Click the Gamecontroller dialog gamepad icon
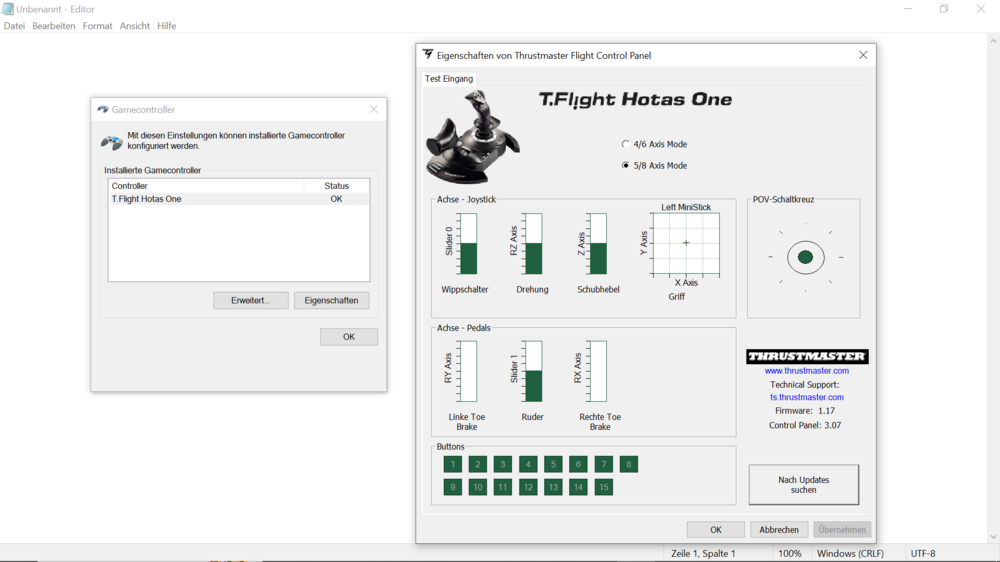Screen dimensions: 1000x562 click(112, 142)
